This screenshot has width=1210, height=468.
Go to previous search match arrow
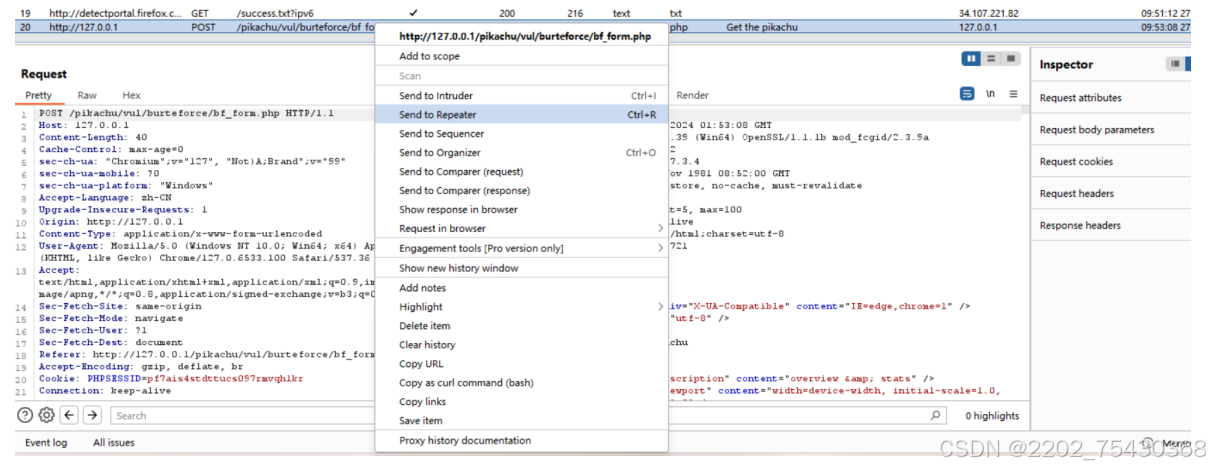point(69,415)
